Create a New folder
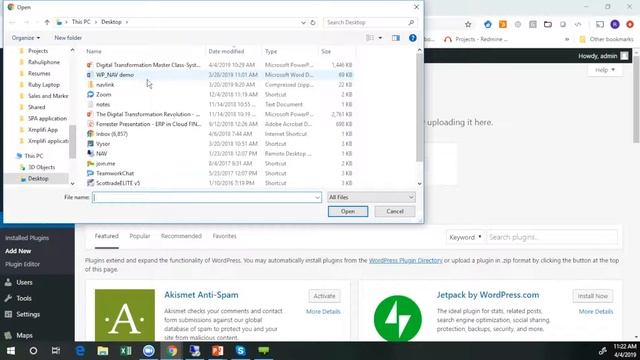The width and height of the screenshot is (640, 360). [68, 38]
